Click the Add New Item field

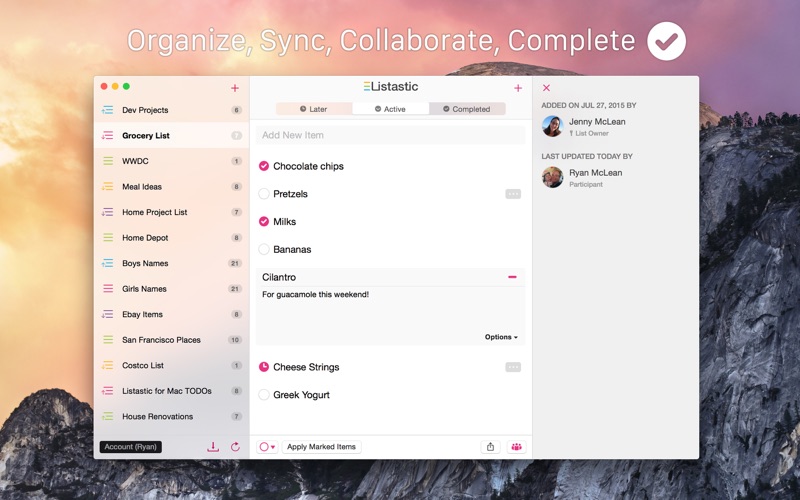[x=390, y=135]
